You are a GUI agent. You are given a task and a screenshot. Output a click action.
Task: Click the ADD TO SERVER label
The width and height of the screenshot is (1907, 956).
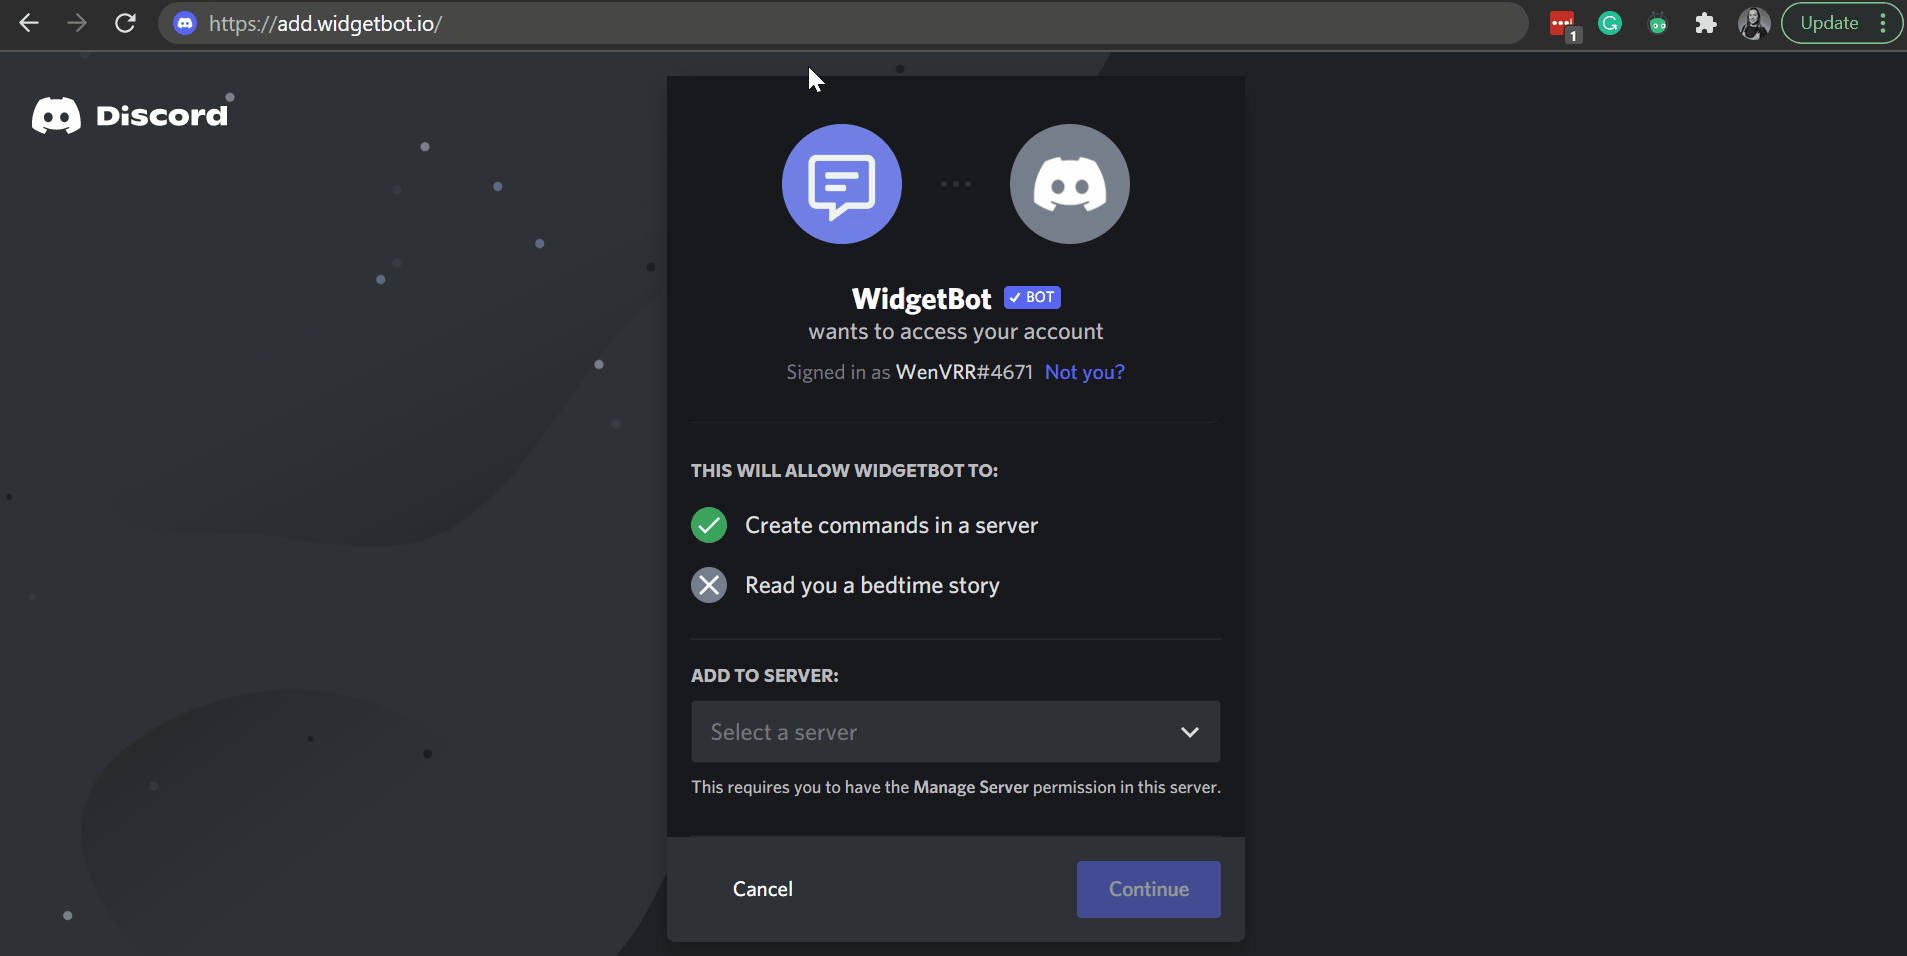click(765, 676)
